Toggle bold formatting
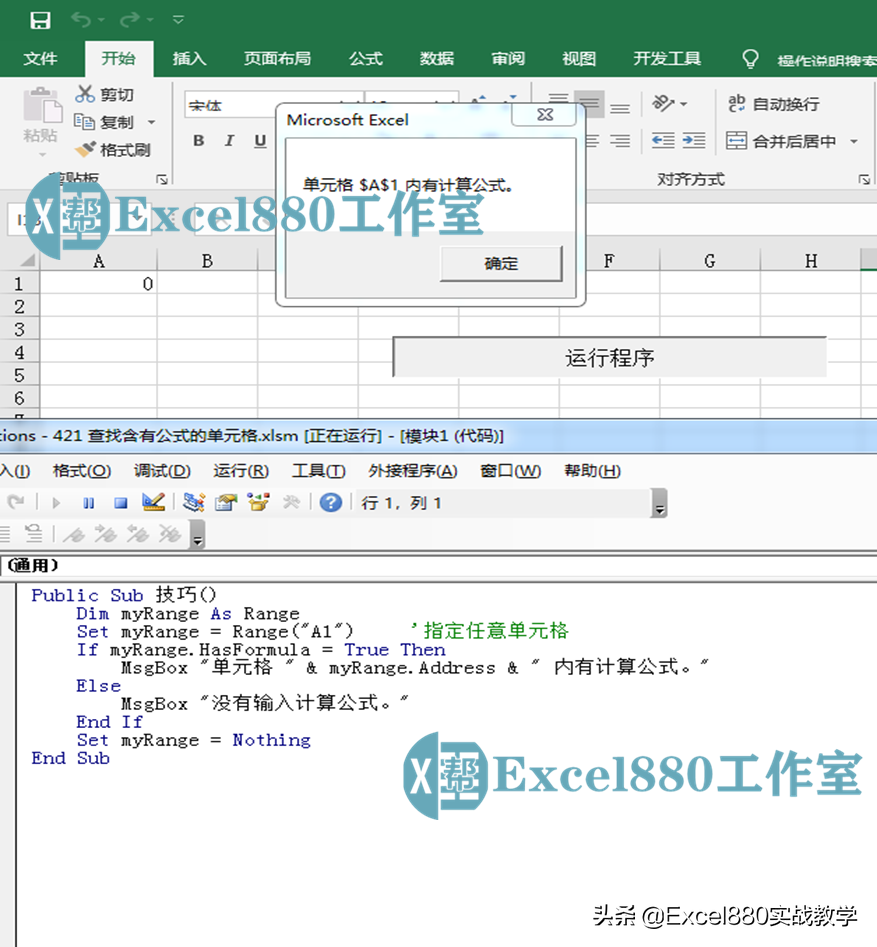 [x=199, y=141]
